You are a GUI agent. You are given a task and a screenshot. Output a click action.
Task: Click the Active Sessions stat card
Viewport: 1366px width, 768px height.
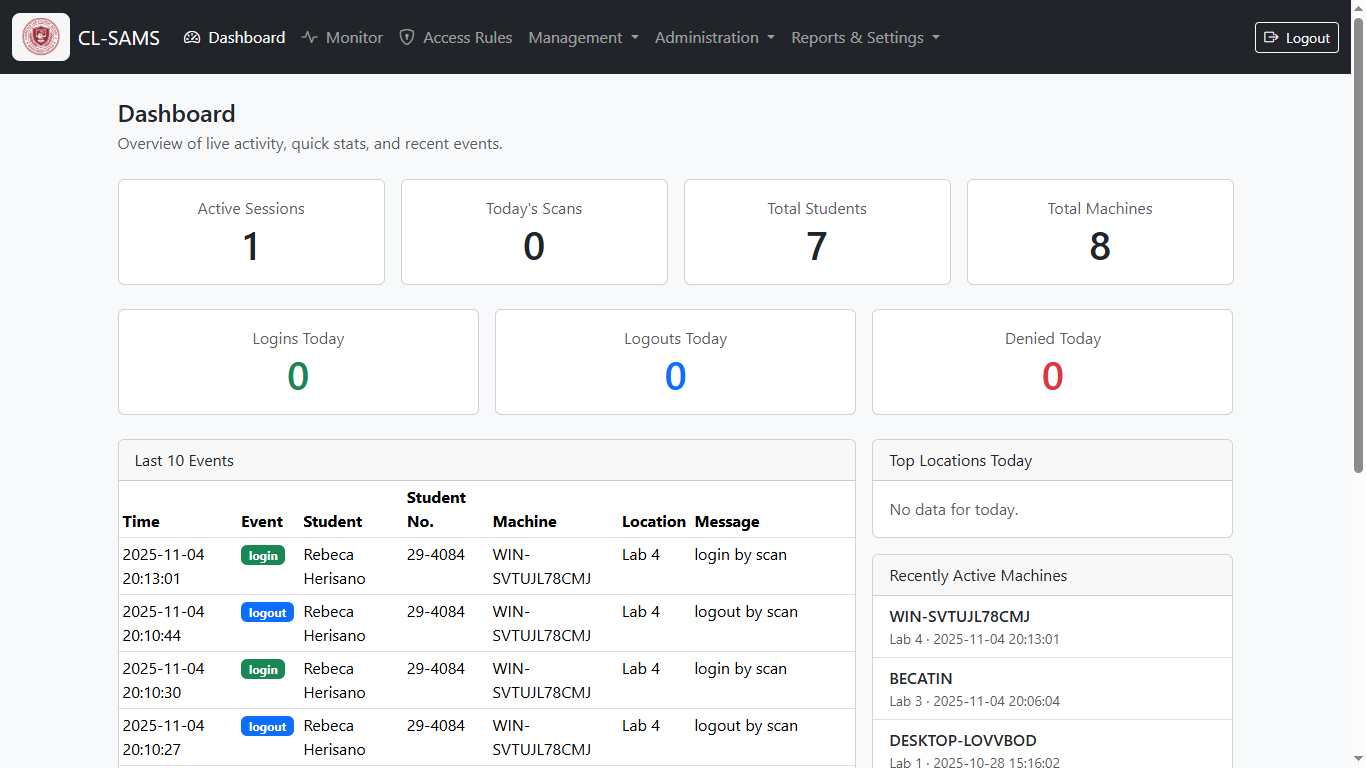click(251, 232)
